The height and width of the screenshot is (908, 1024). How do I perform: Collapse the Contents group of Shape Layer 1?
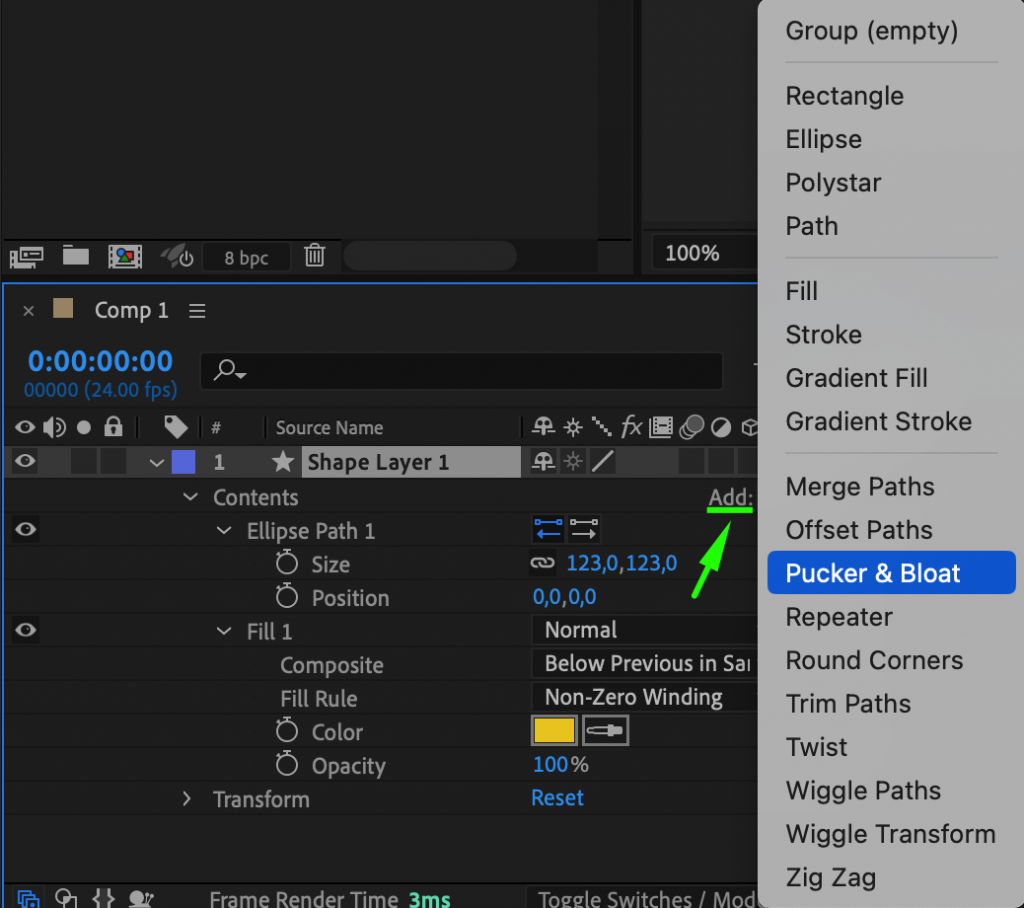pos(190,497)
